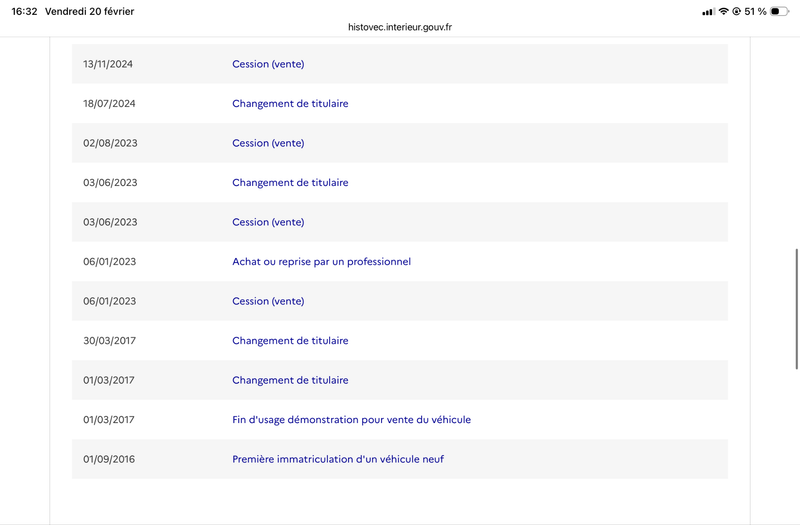Tap the cellular signal strength icon
The height and width of the screenshot is (525, 800).
(708, 11)
